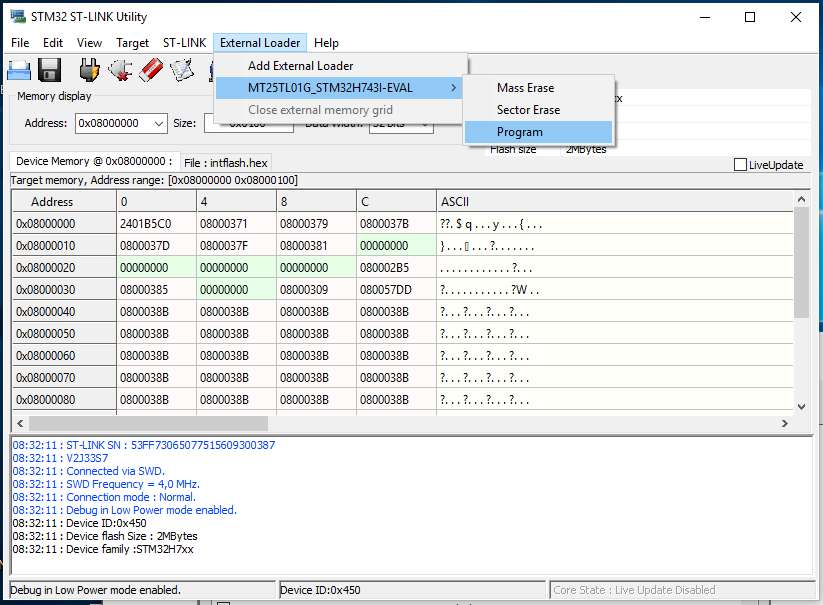Click the Connect to target plug icon

pyautogui.click(x=89, y=70)
